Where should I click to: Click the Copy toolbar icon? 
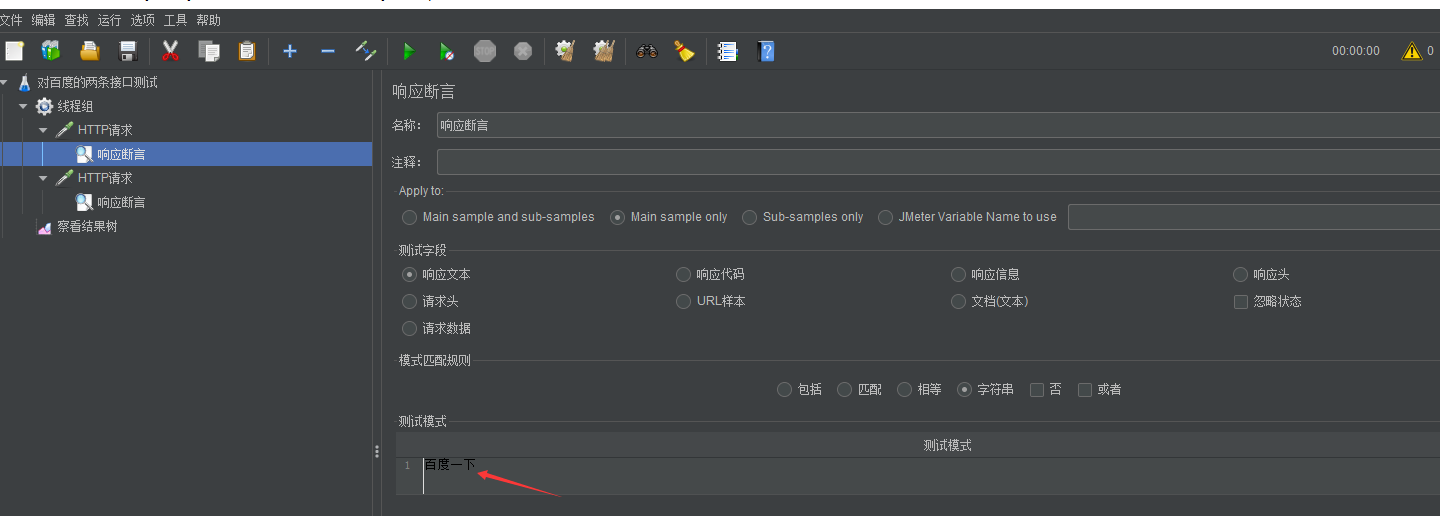[x=209, y=51]
